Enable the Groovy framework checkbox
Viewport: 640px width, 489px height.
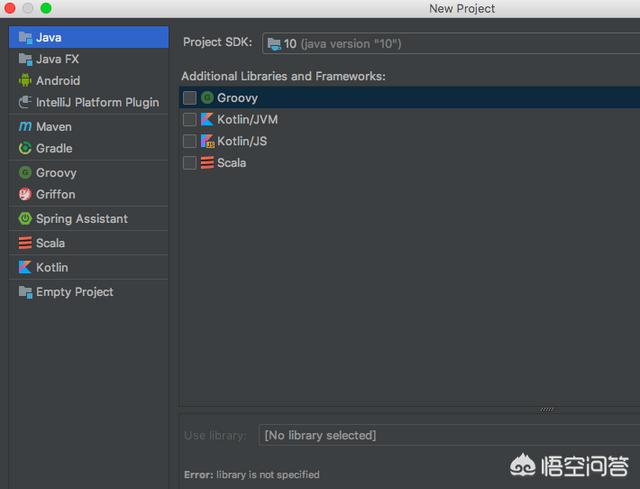(x=189, y=98)
